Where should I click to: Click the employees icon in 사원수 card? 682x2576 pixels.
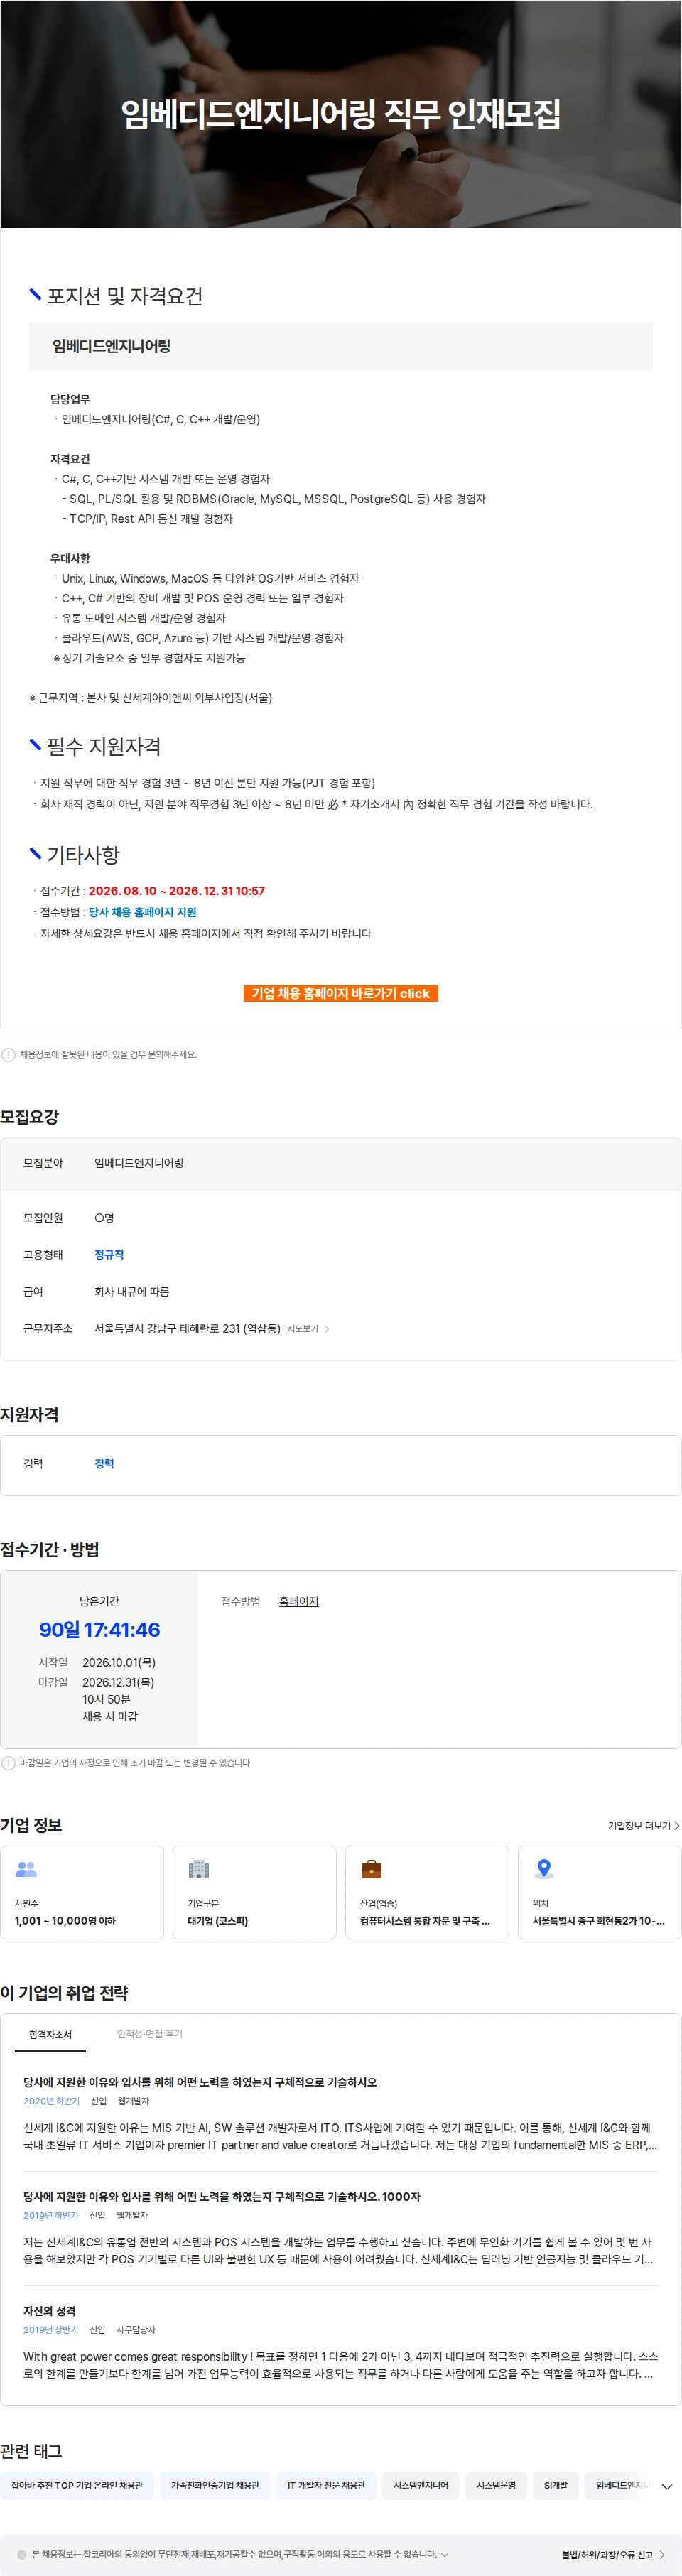coord(27,1869)
